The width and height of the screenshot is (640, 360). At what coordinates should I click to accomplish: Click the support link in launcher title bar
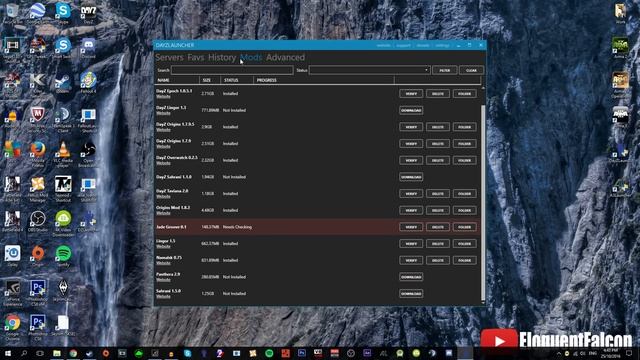[403, 45]
